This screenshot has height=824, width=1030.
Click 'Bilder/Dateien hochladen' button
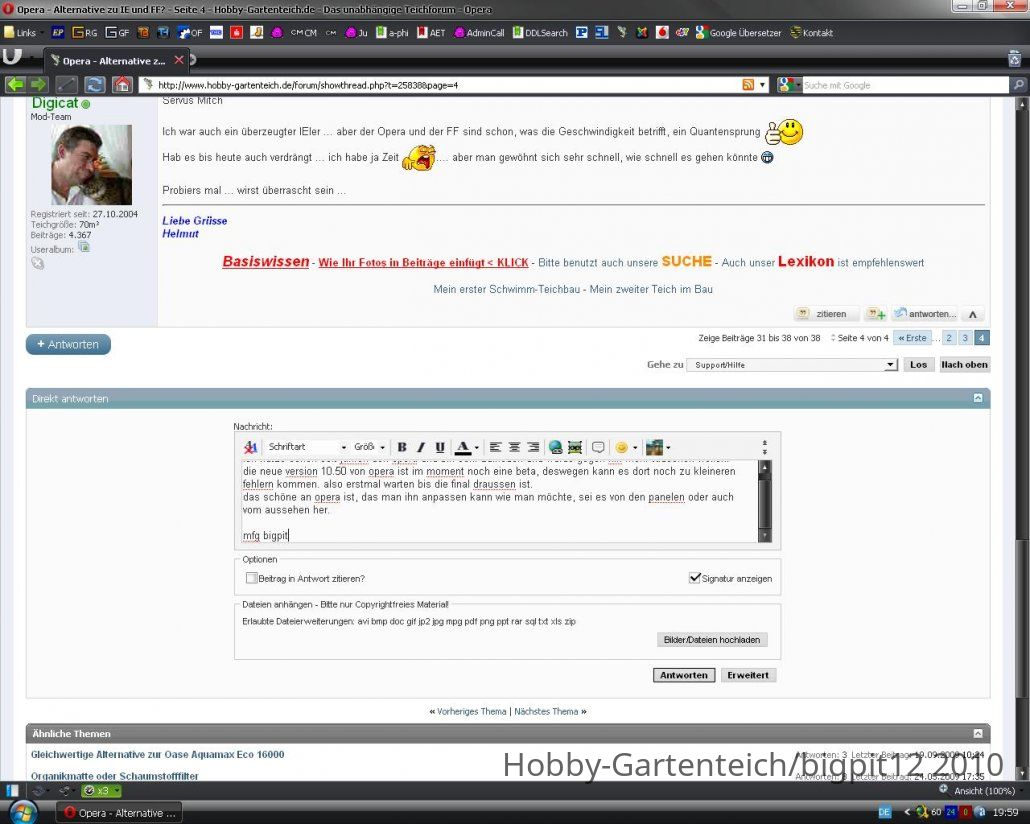[712, 639]
